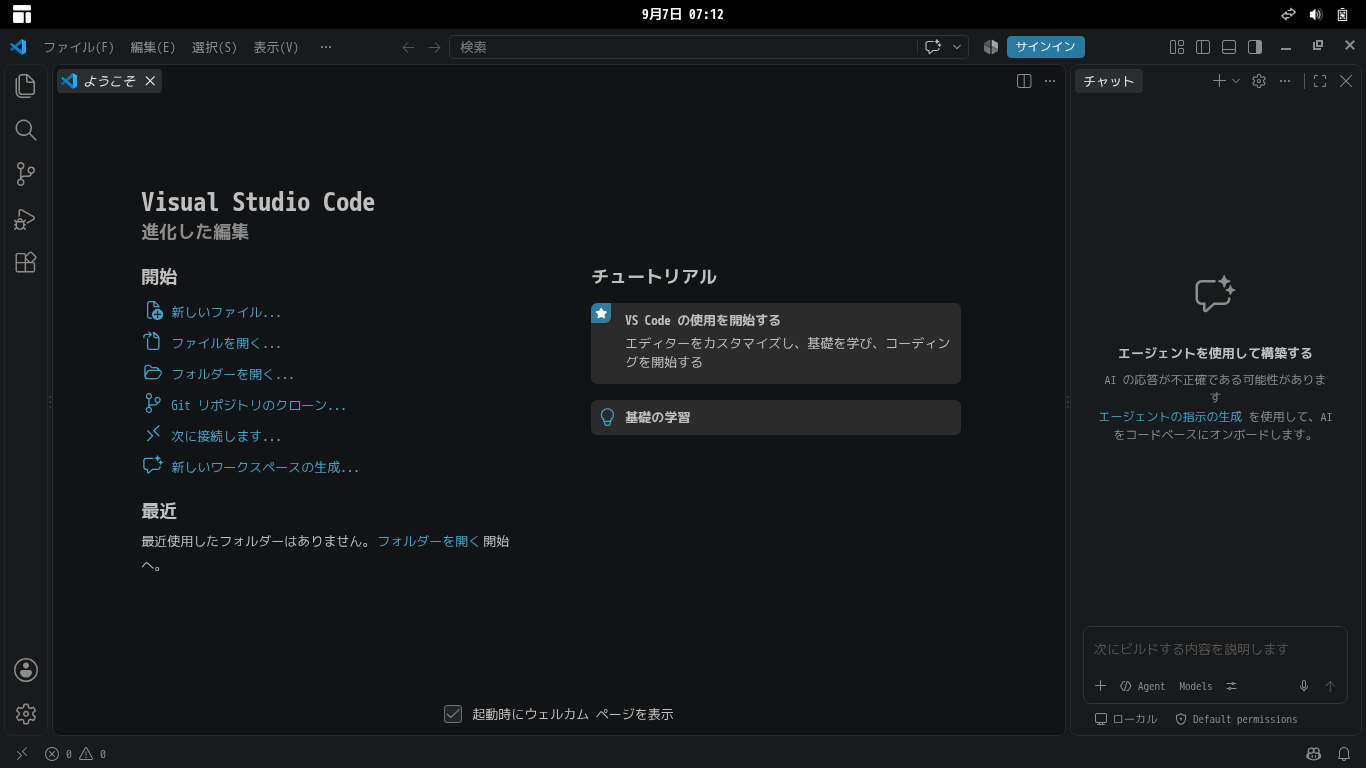
Task: Open the Manage gear in activity bar
Action: [x=26, y=714]
